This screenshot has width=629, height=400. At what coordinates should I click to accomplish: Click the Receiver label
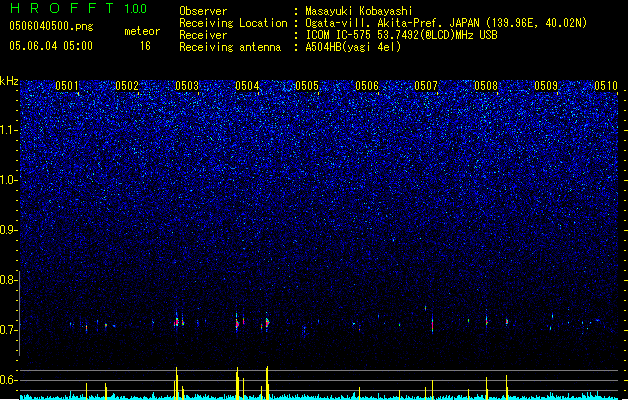[x=203, y=35]
